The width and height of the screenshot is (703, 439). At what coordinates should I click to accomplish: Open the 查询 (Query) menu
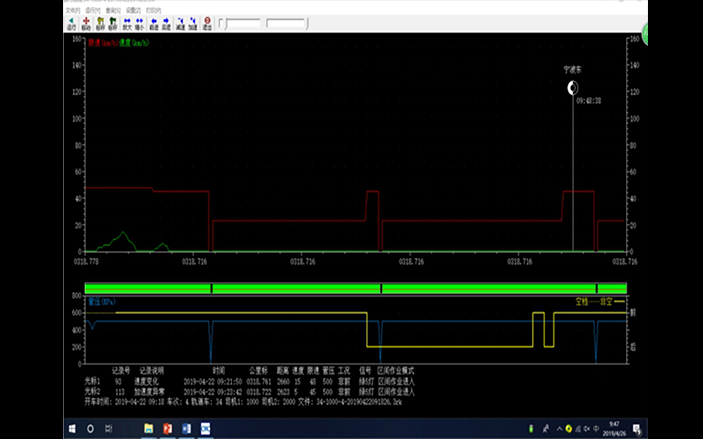click(111, 10)
